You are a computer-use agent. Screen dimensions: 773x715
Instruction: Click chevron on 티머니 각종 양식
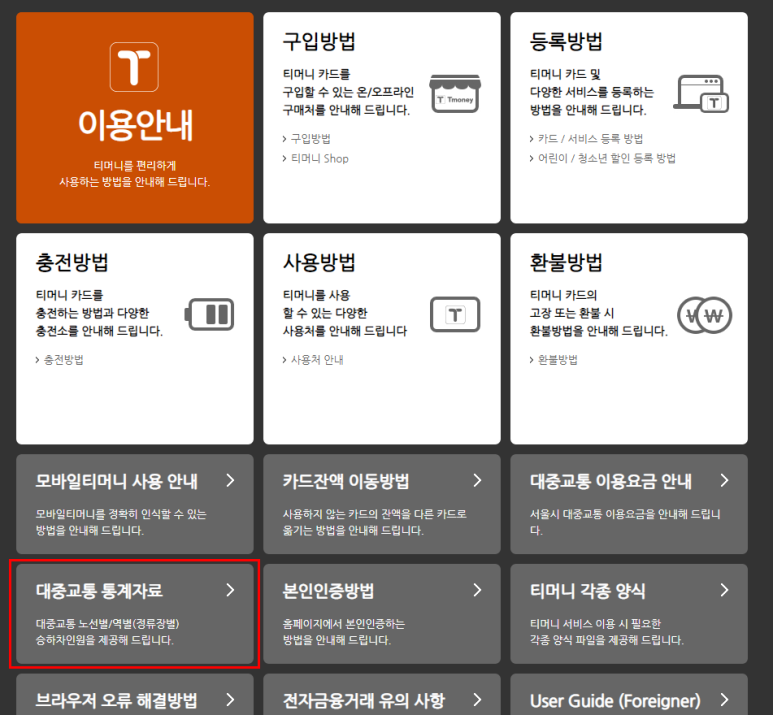724,590
